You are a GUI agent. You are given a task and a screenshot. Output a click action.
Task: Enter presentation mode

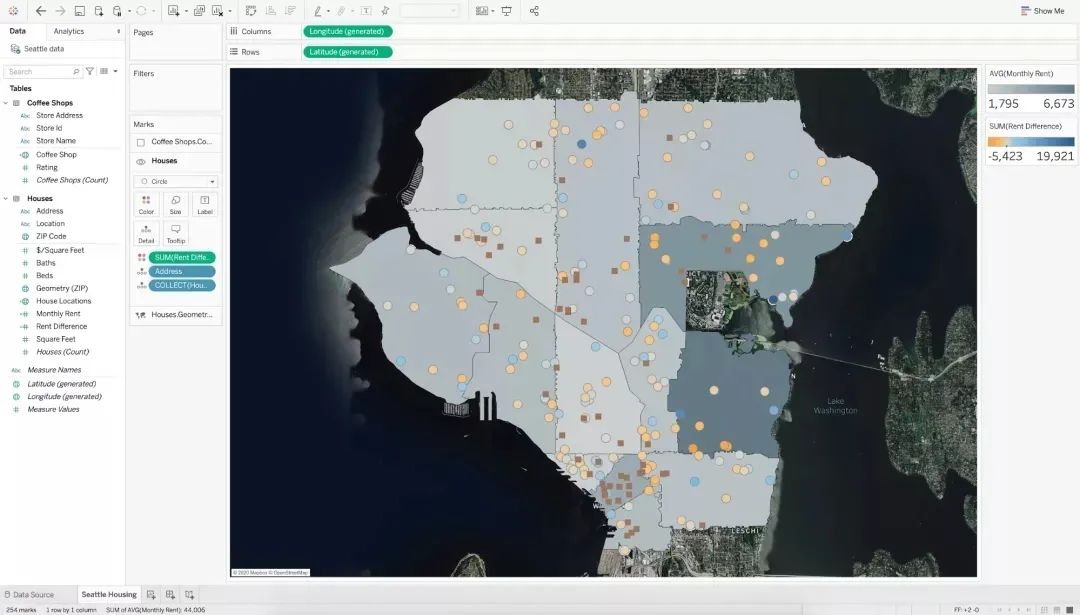(506, 11)
